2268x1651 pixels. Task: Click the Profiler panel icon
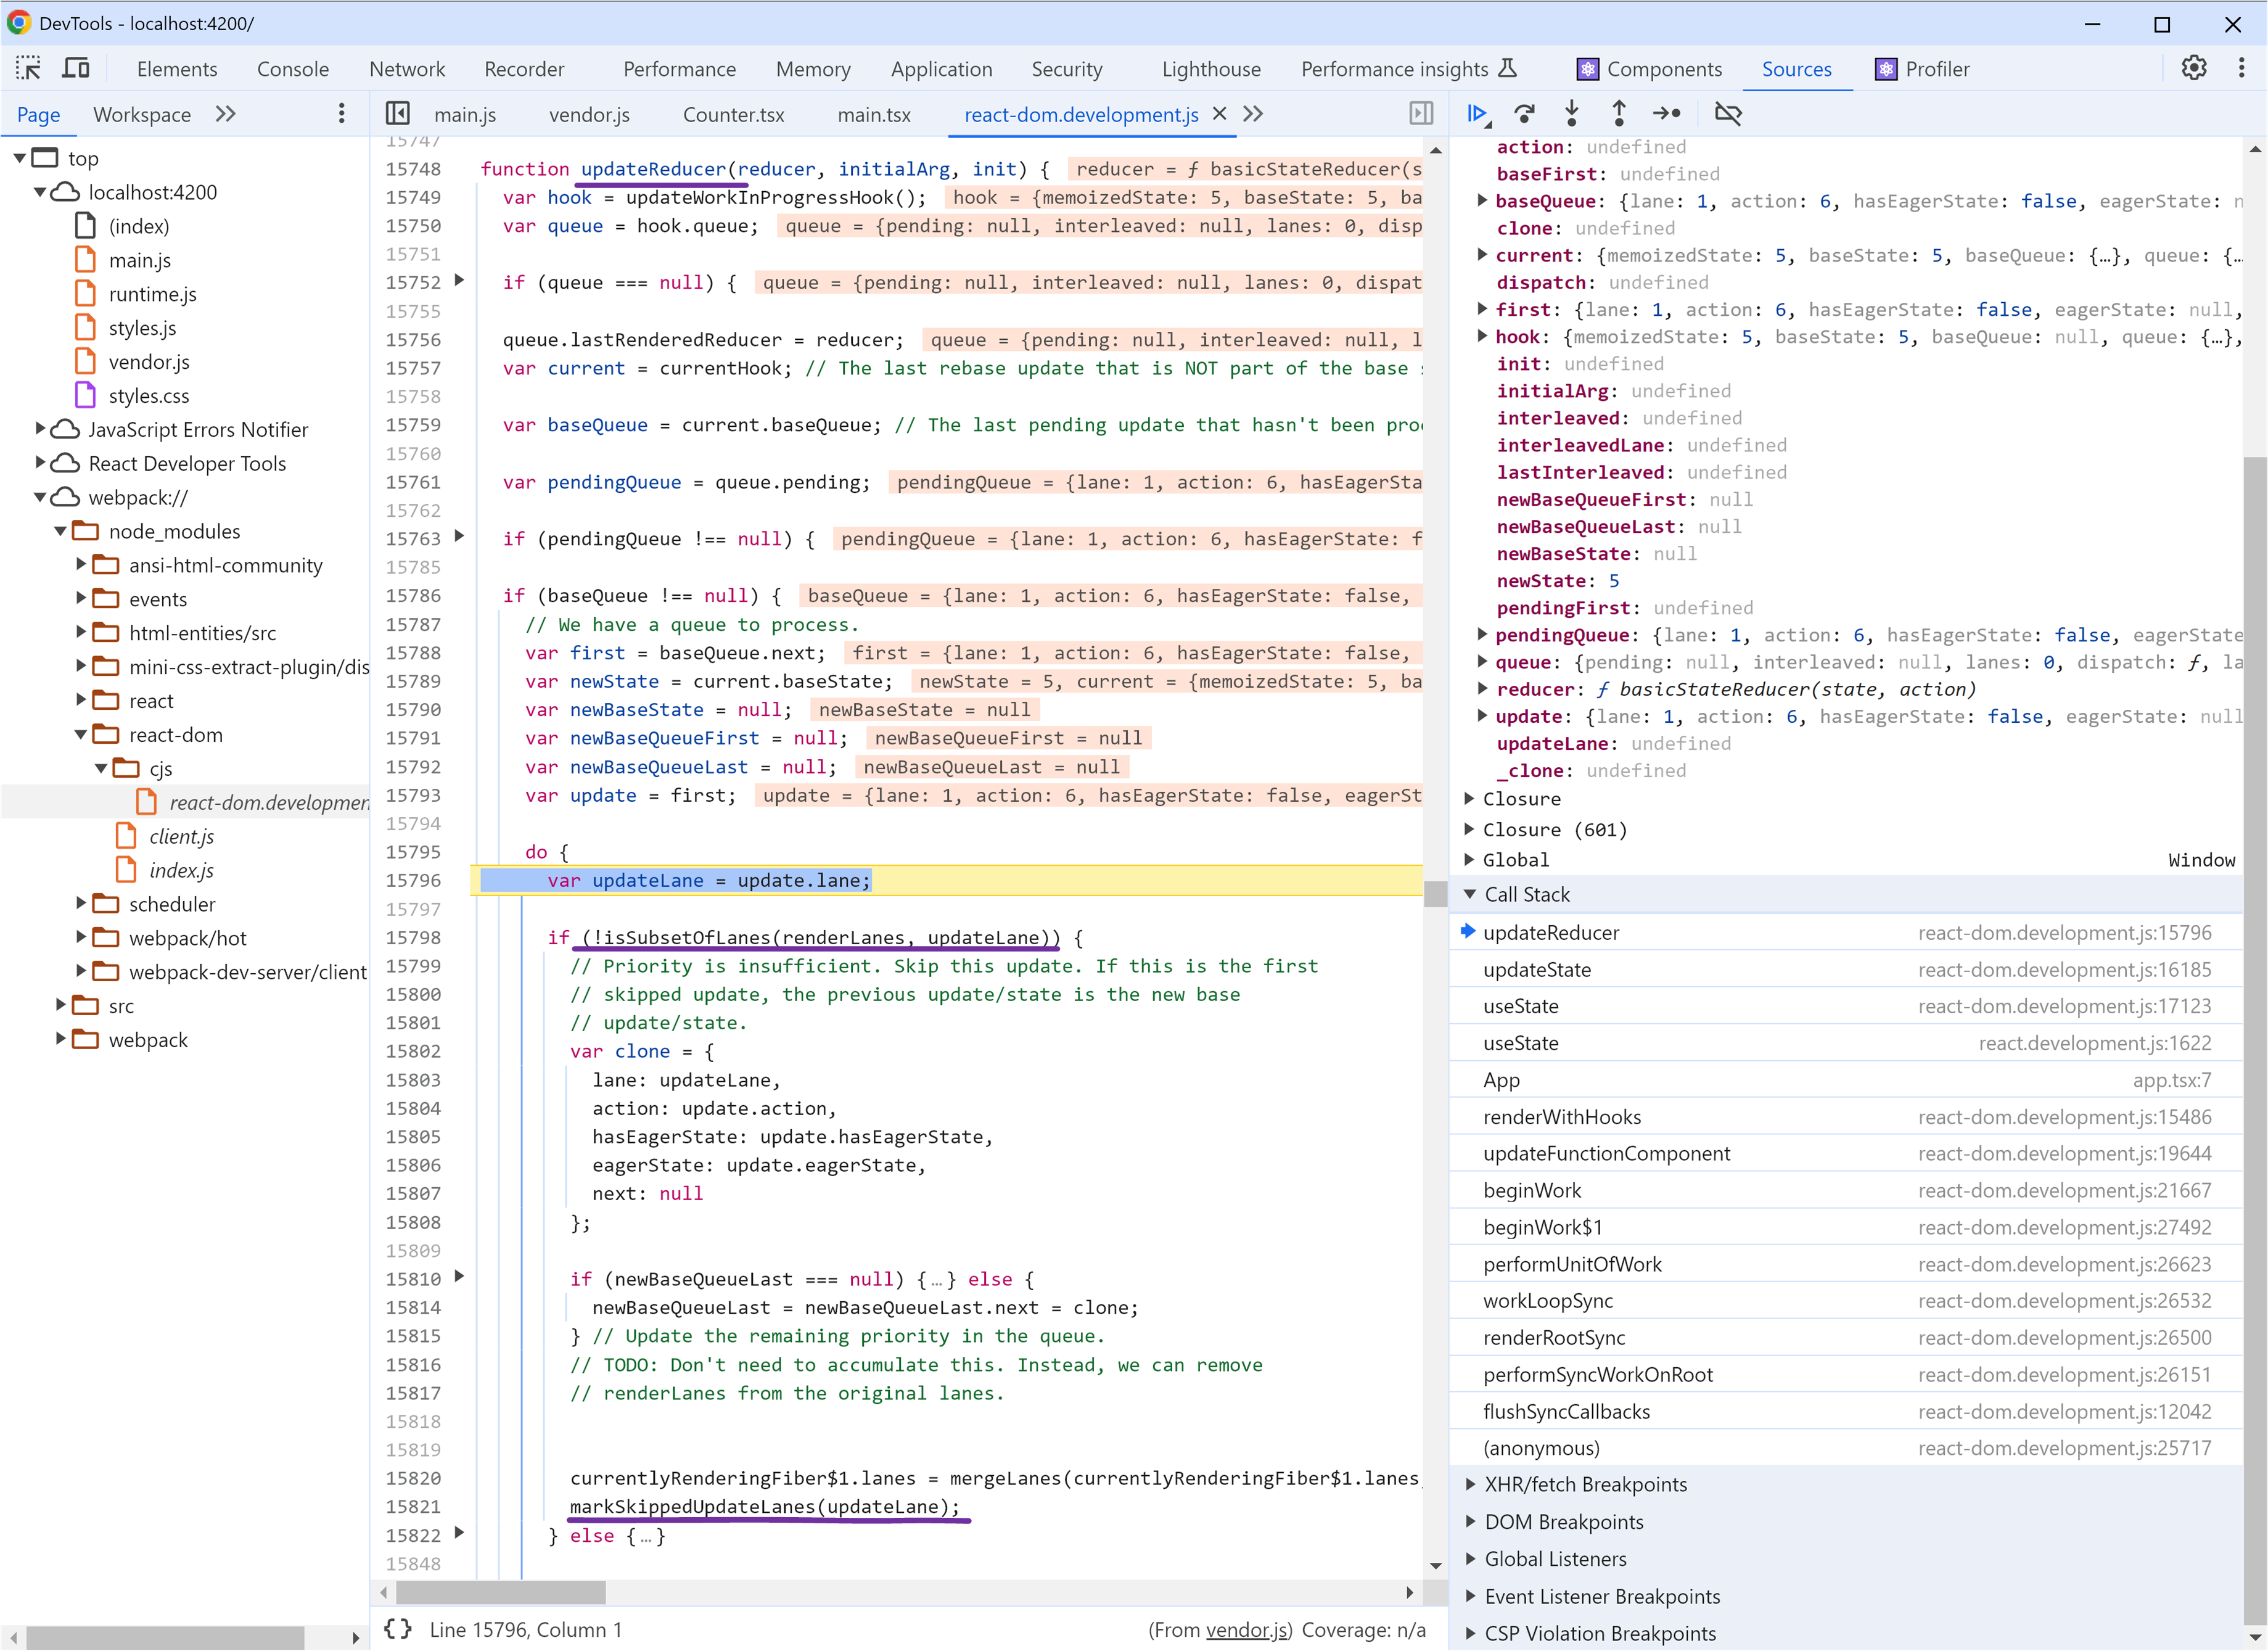click(x=1886, y=69)
